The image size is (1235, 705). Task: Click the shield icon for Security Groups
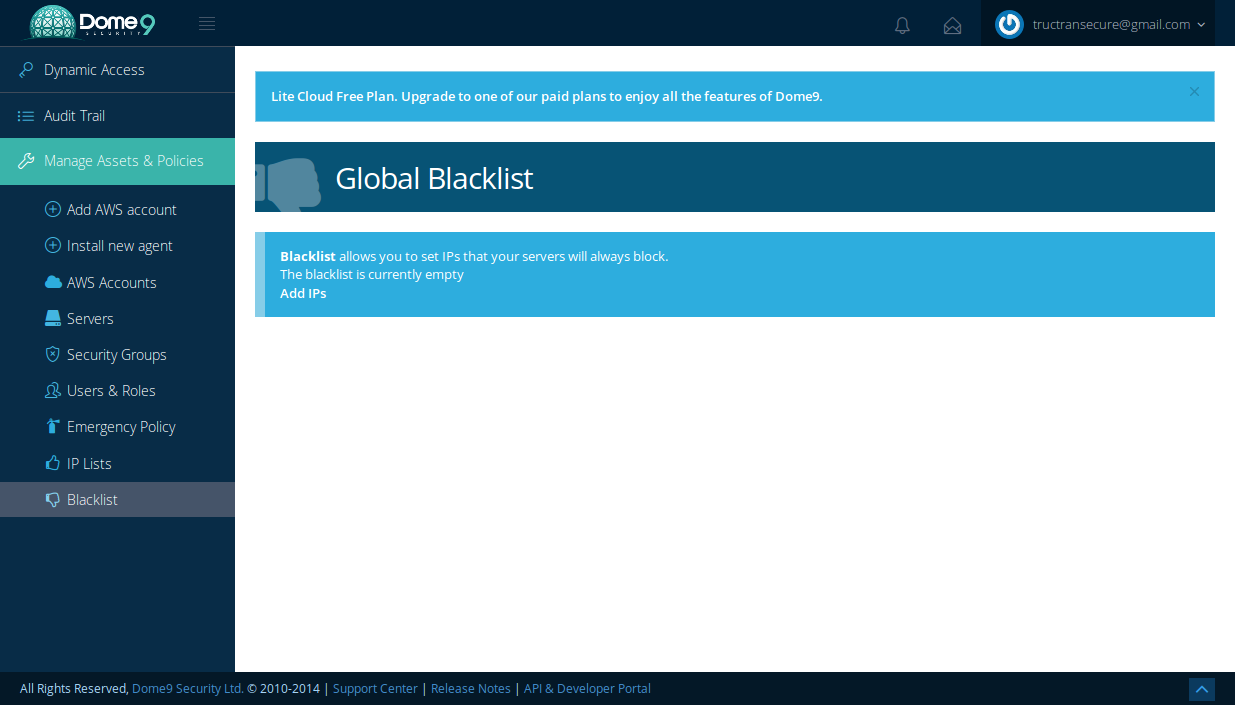pyautogui.click(x=53, y=355)
